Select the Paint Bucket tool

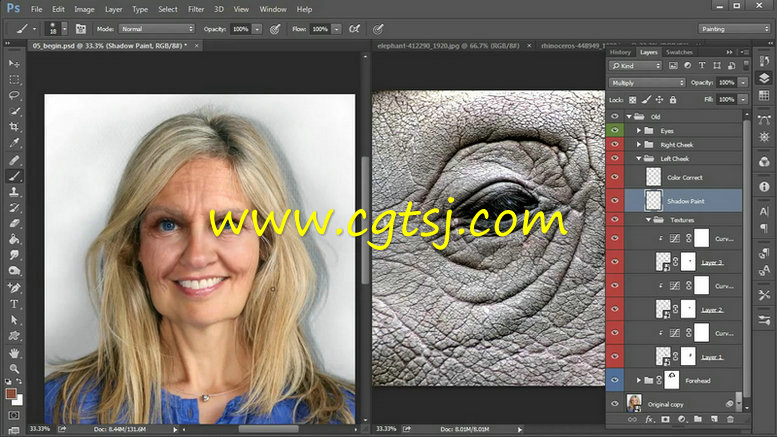14,239
